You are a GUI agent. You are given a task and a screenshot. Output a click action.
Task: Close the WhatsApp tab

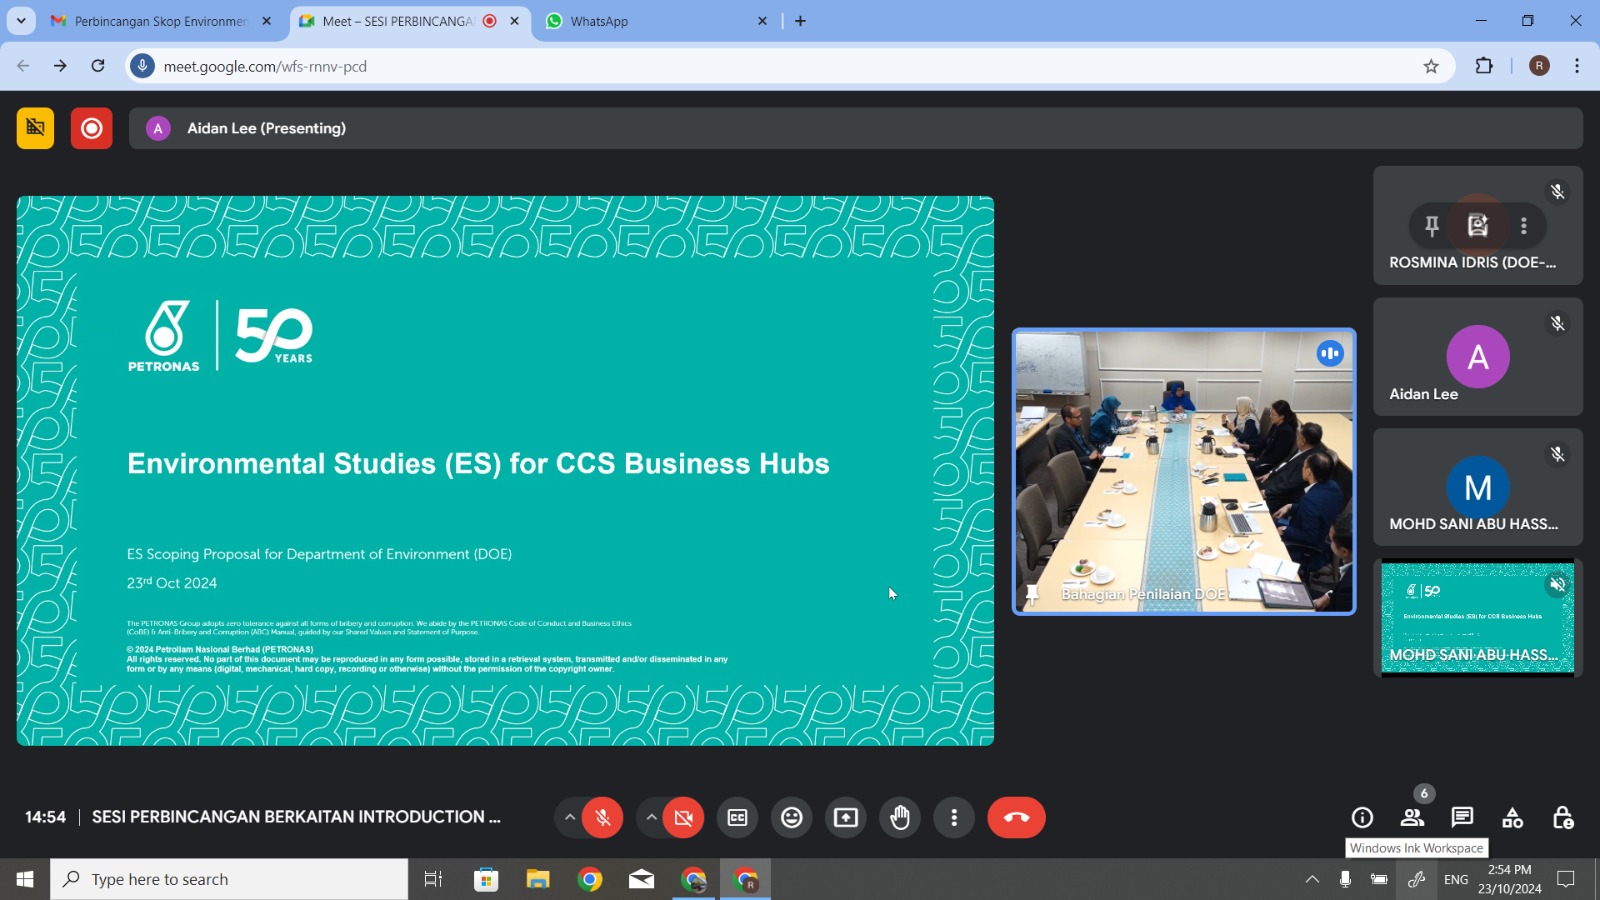point(762,21)
